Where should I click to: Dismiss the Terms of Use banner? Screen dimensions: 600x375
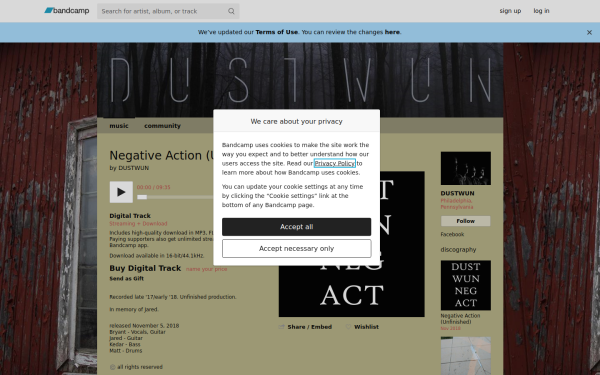[x=589, y=33]
